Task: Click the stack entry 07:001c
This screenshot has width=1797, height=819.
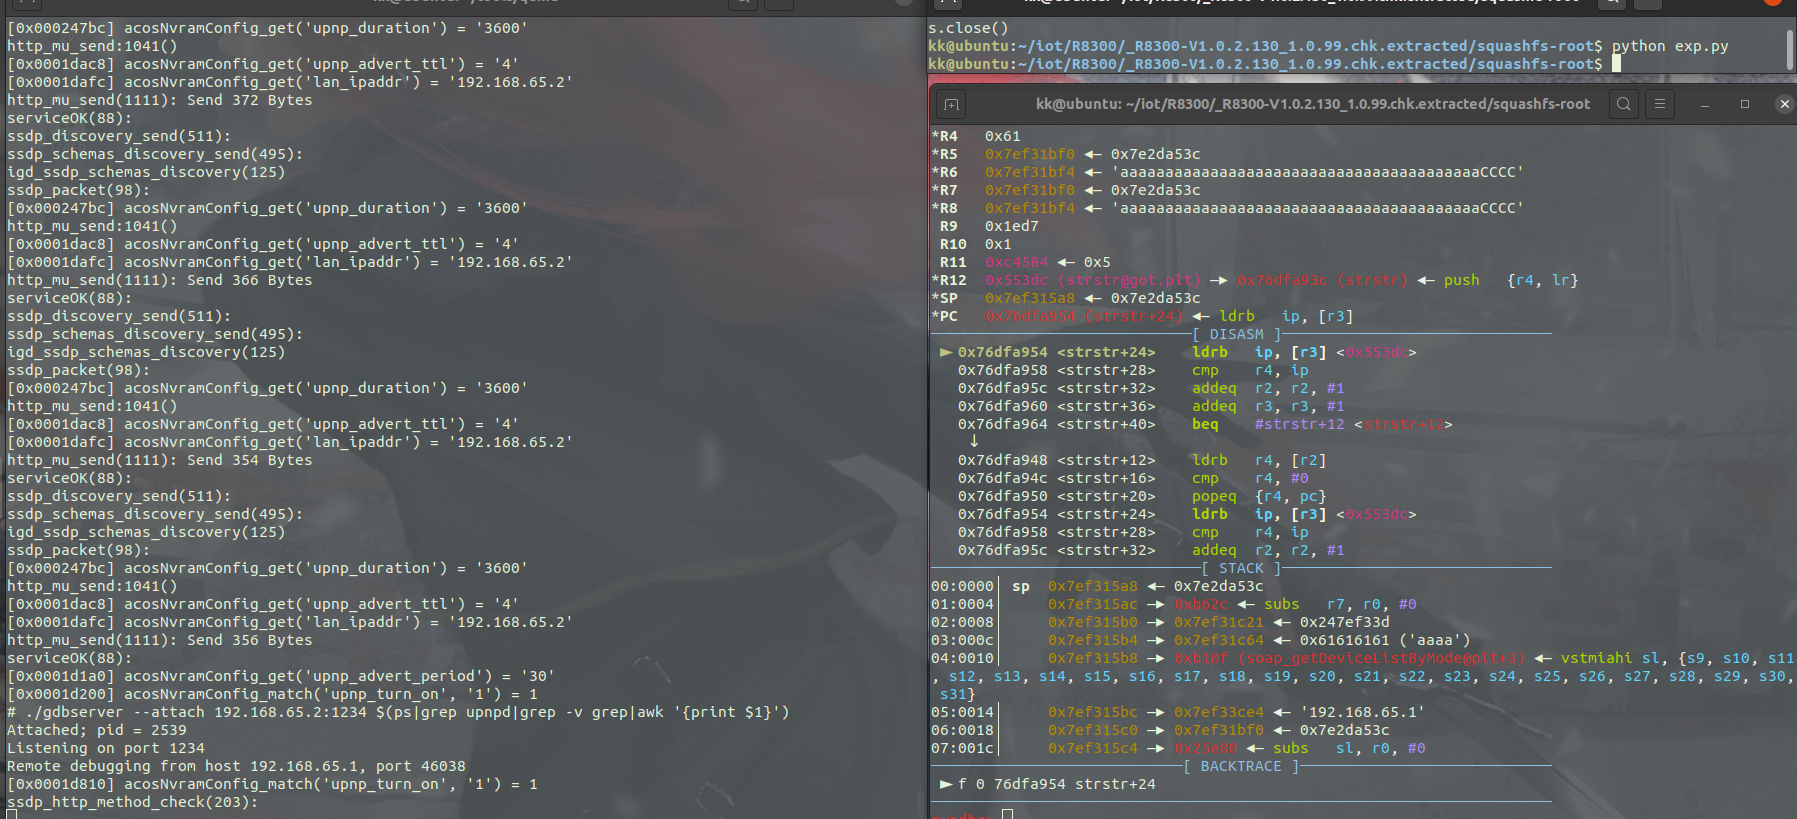Action: (1178, 748)
